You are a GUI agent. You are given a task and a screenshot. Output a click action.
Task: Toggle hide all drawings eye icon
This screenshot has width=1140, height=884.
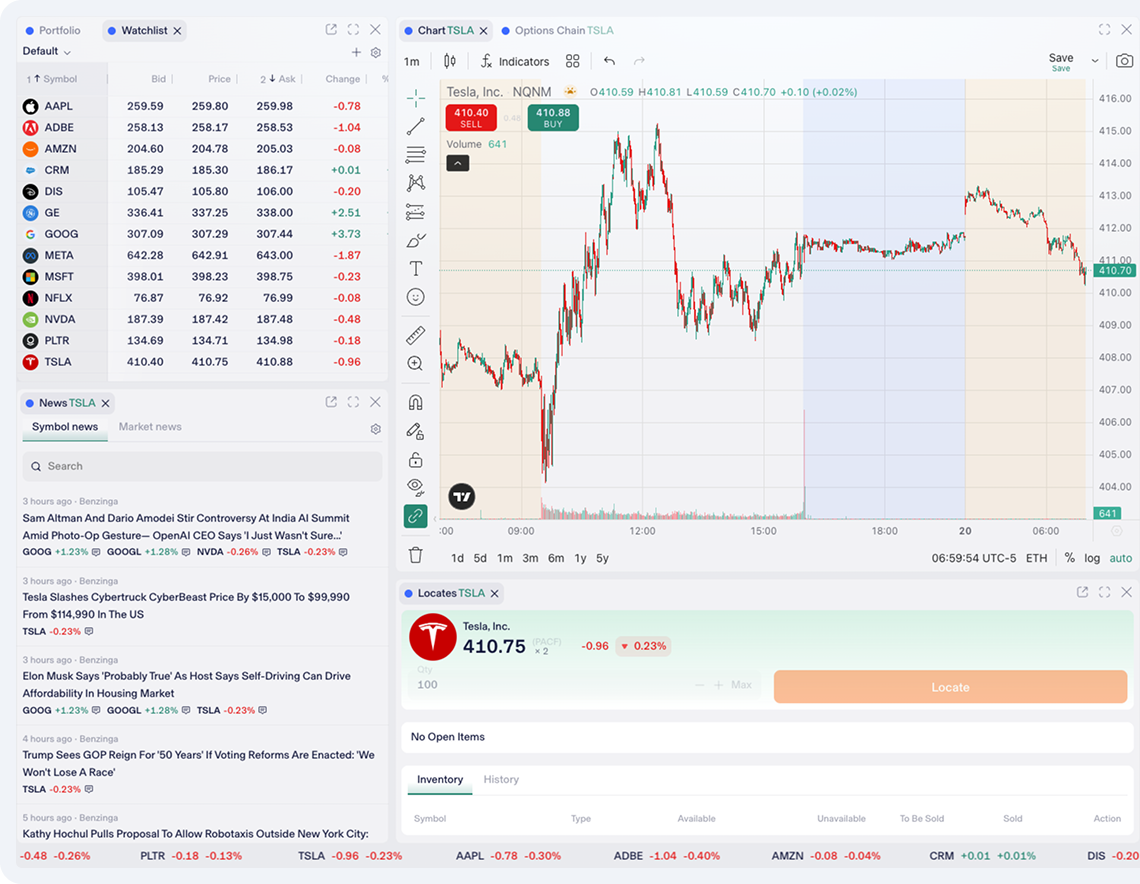(x=416, y=487)
